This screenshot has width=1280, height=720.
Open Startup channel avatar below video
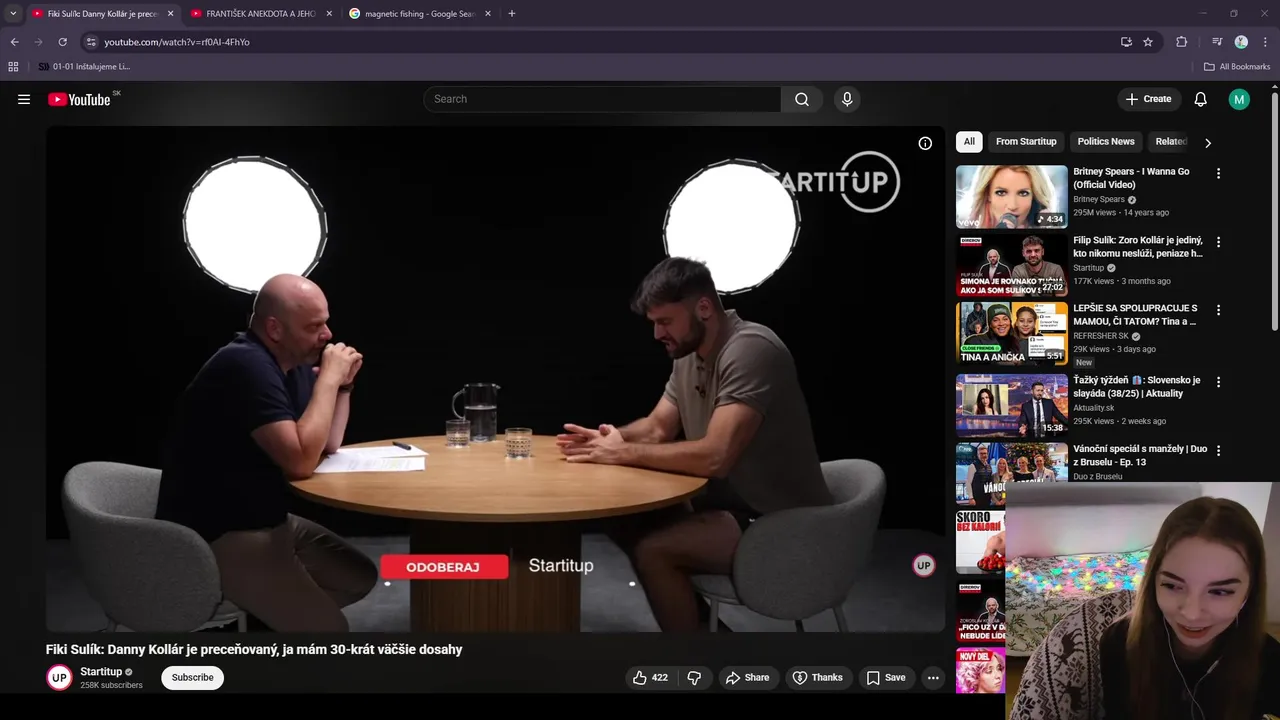click(x=59, y=677)
